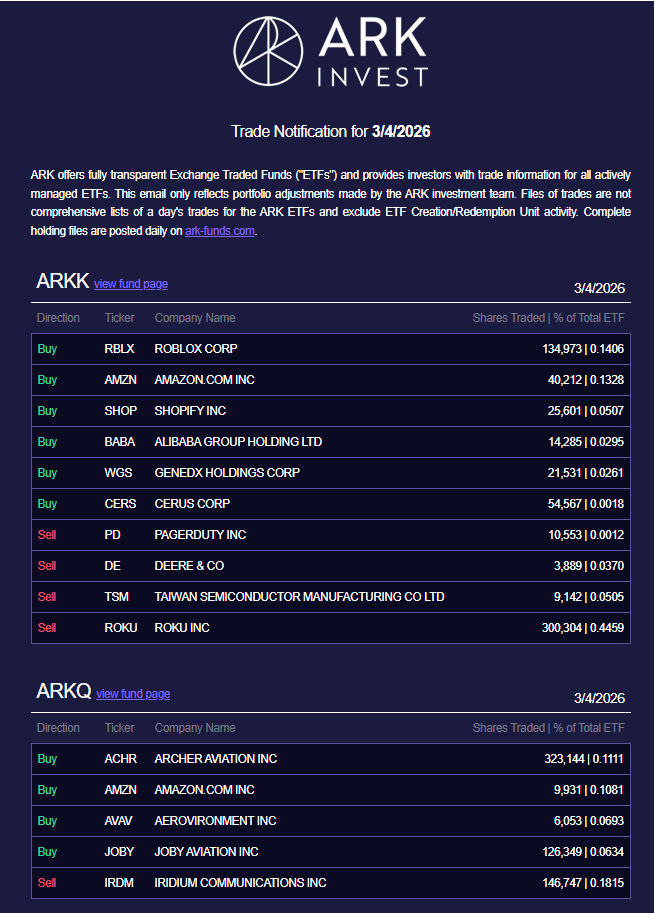Click the value 146,747 | 0.1815

pos(583,883)
